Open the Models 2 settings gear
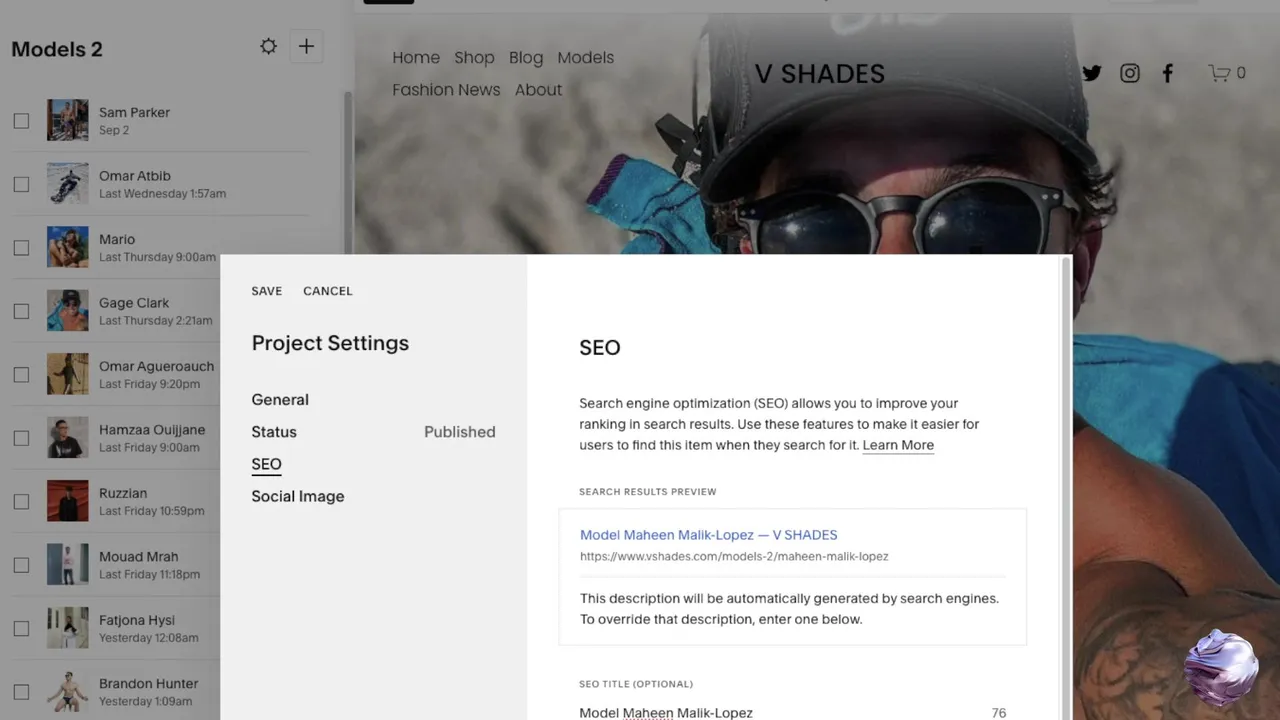Image resolution: width=1280 pixels, height=720 pixels. coord(268,47)
